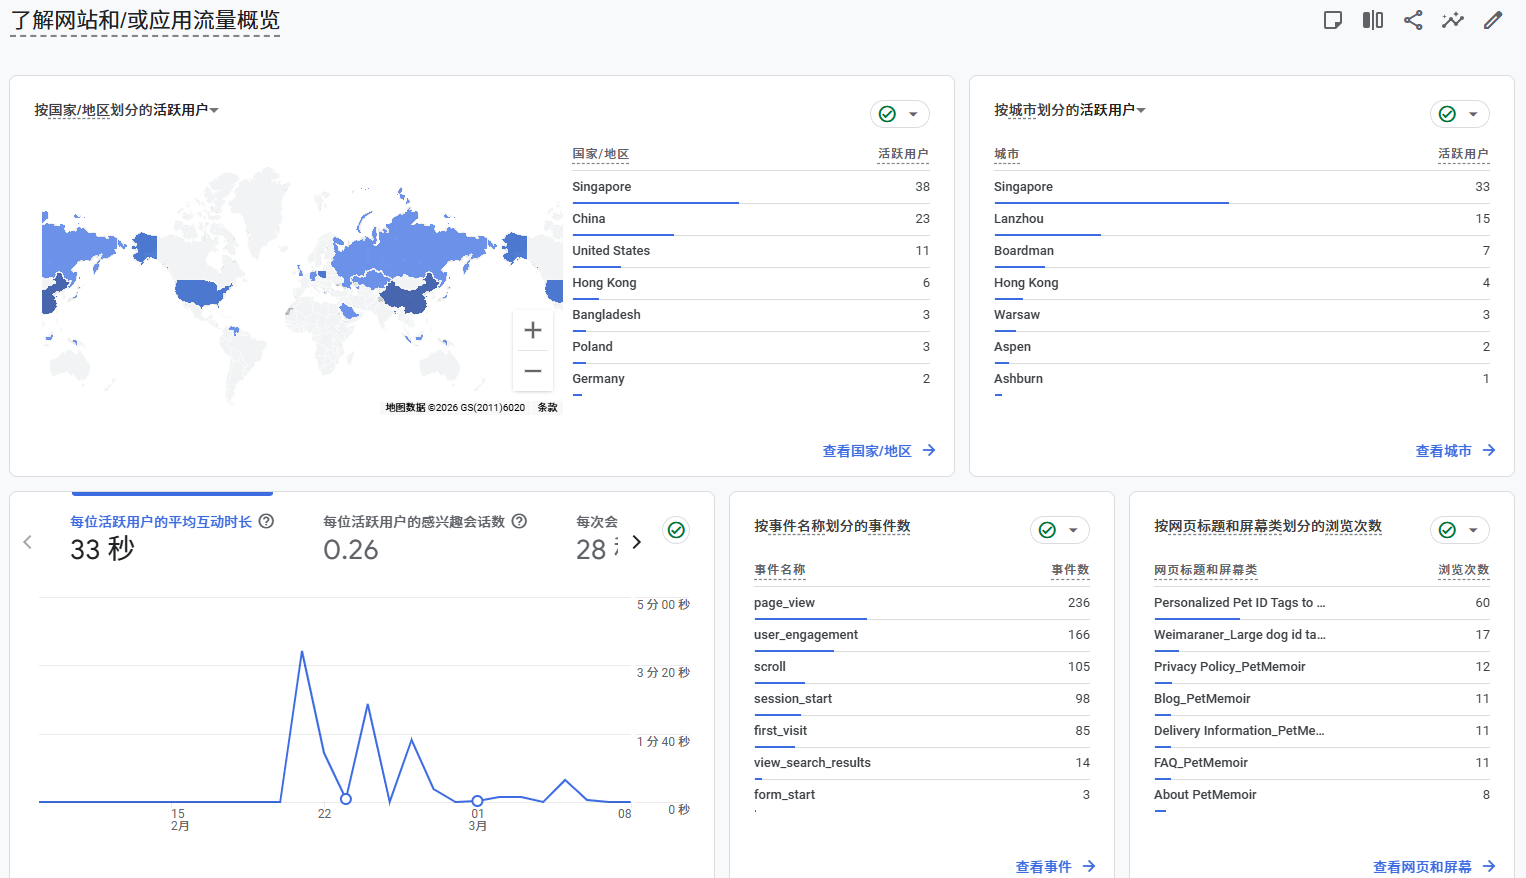Zoom in on the world map
Viewport: 1526px width, 878px height.
click(533, 330)
